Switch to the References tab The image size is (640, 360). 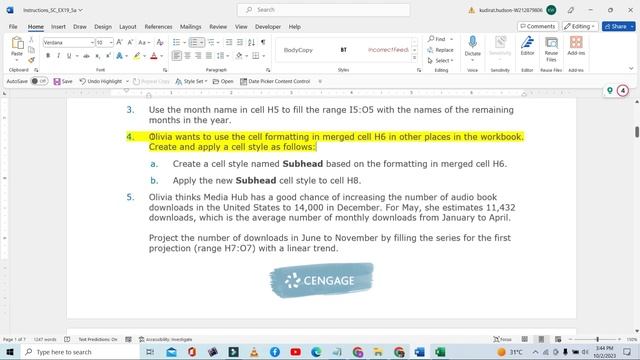point(158,27)
